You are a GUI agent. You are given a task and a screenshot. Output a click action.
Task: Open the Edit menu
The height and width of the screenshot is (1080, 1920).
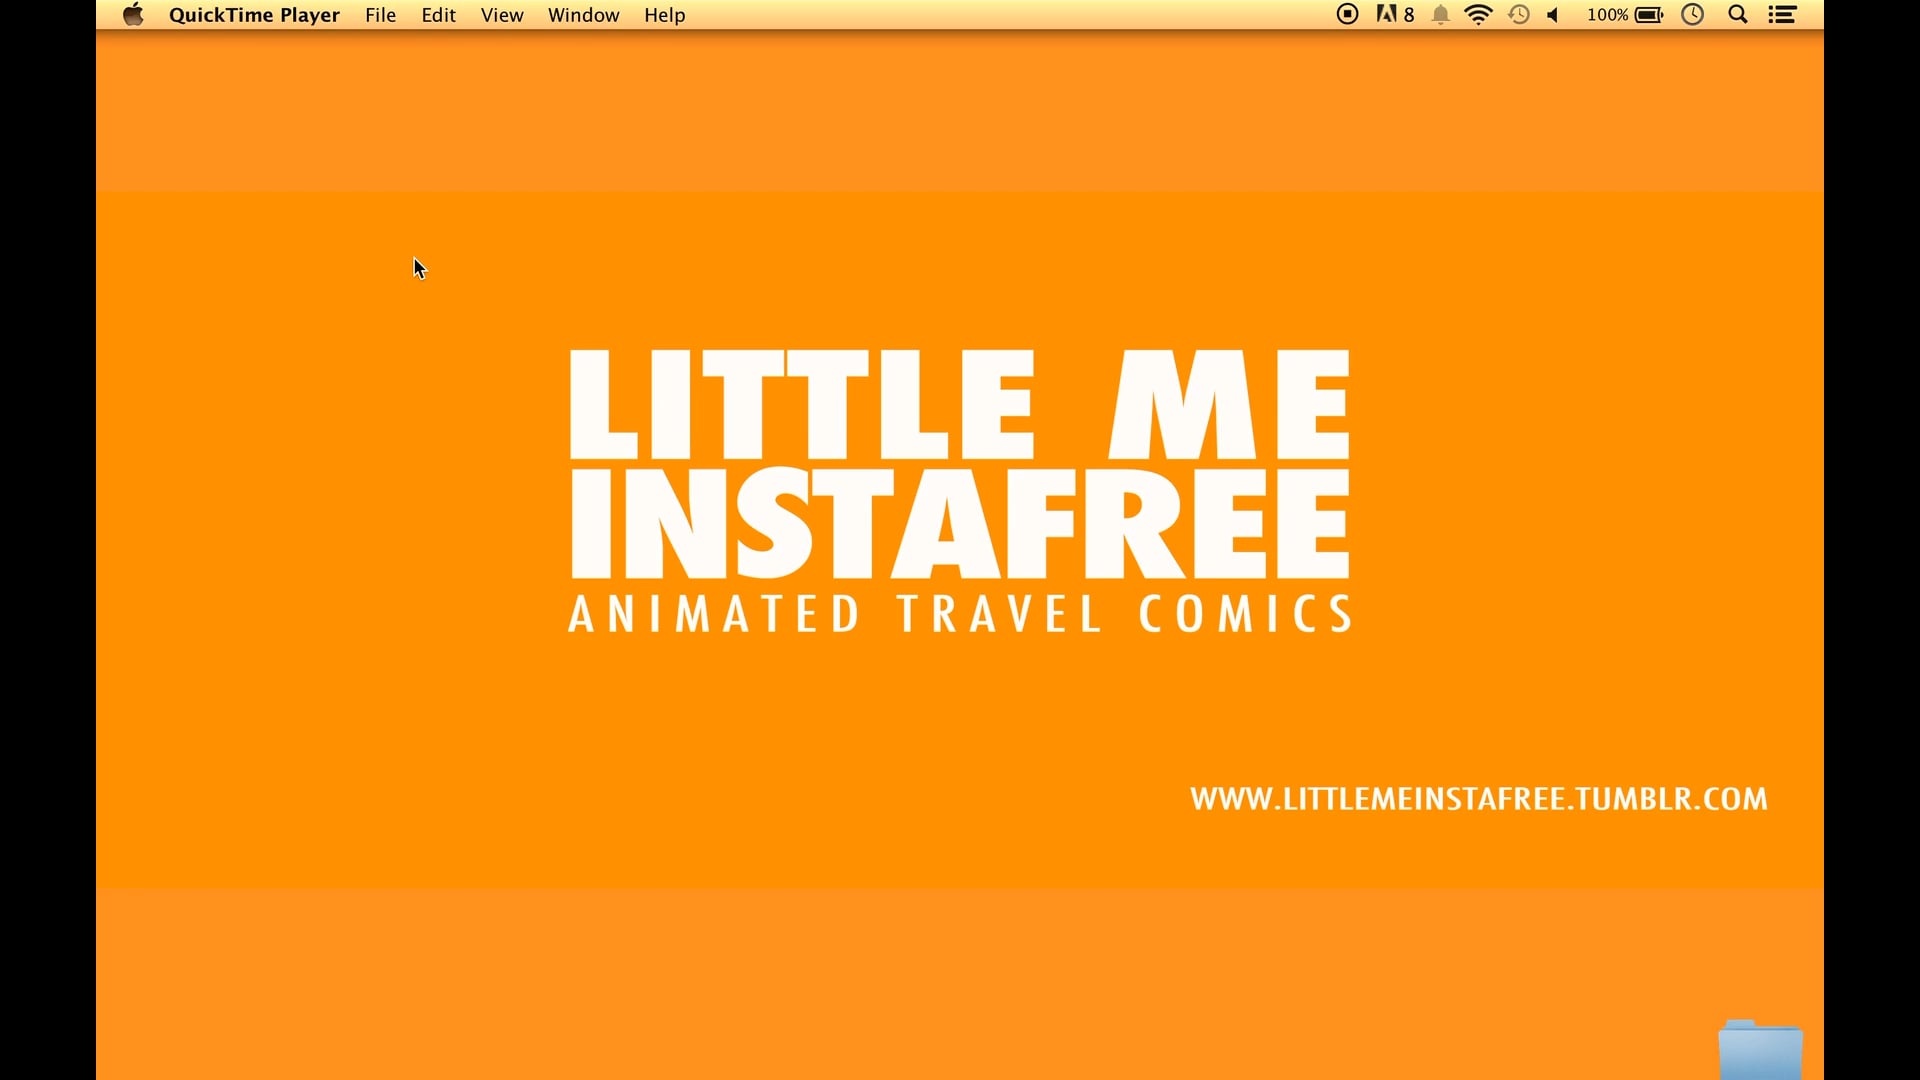[438, 15]
